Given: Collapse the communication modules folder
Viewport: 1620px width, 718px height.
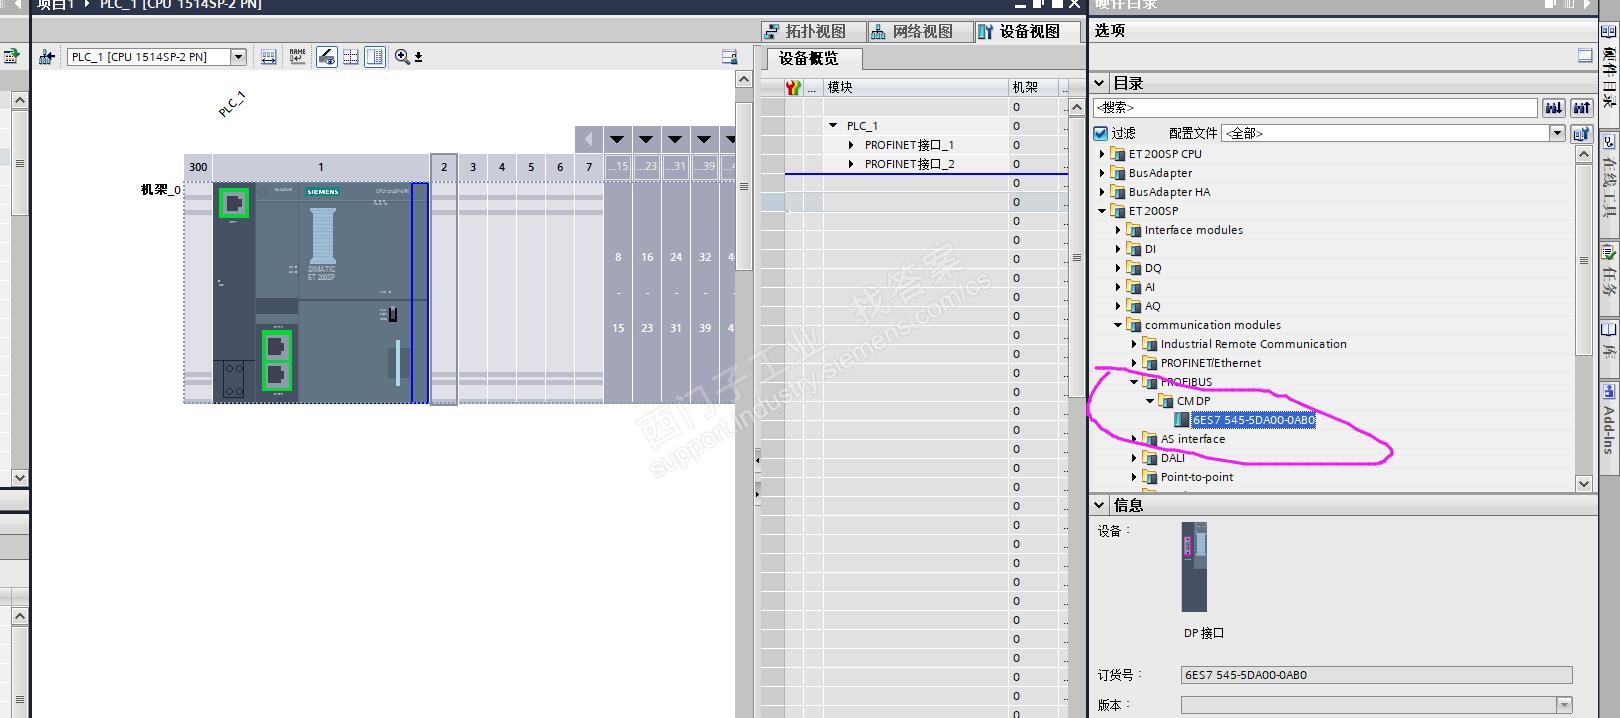Looking at the screenshot, I should click(1118, 325).
